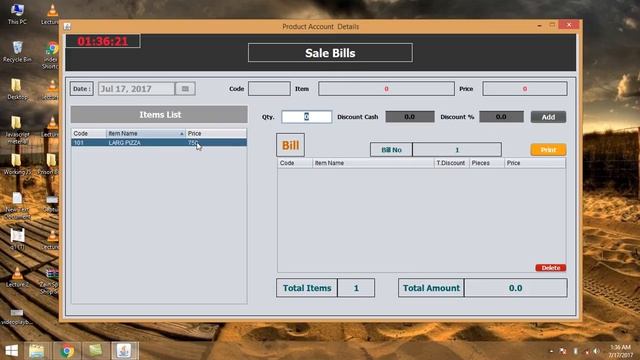The image size is (640, 360).
Task: Close the Product Account Details window
Action: pyautogui.click(x=569, y=25)
